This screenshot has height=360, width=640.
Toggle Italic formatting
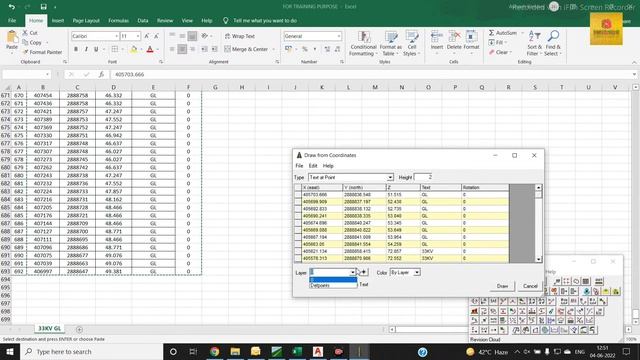[x=86, y=49]
